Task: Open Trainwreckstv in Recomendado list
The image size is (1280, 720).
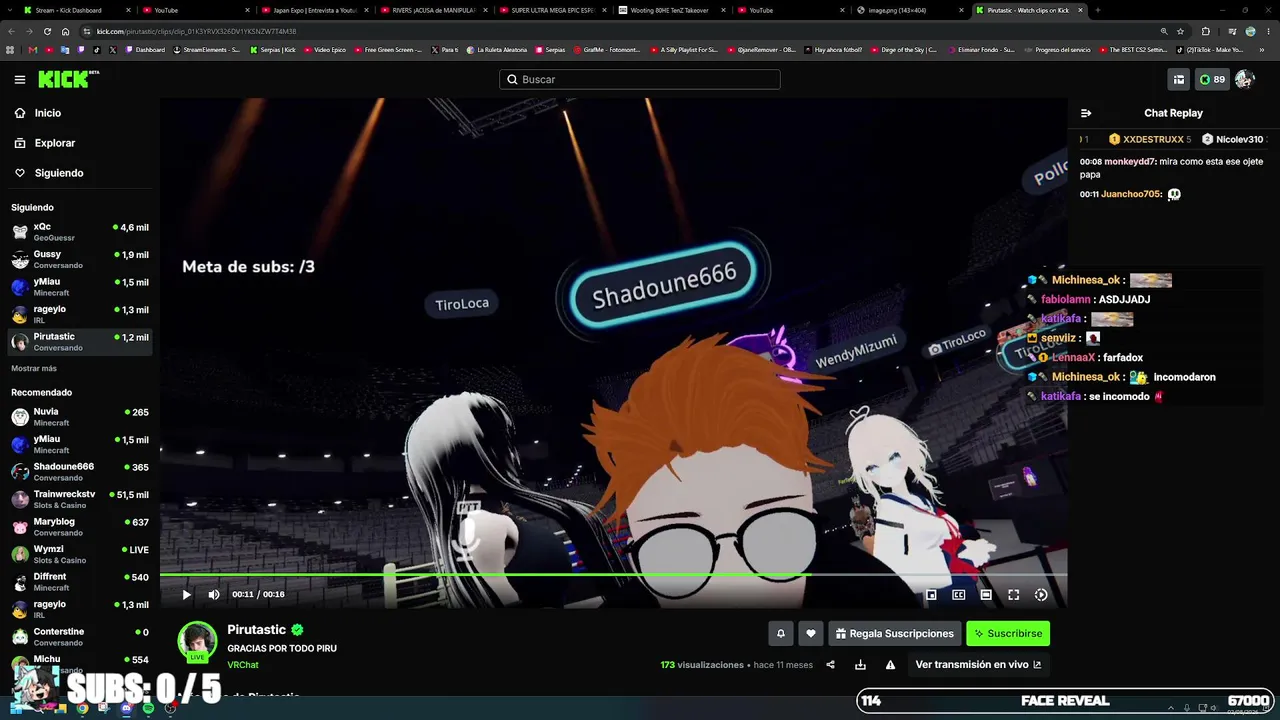Action: point(80,499)
